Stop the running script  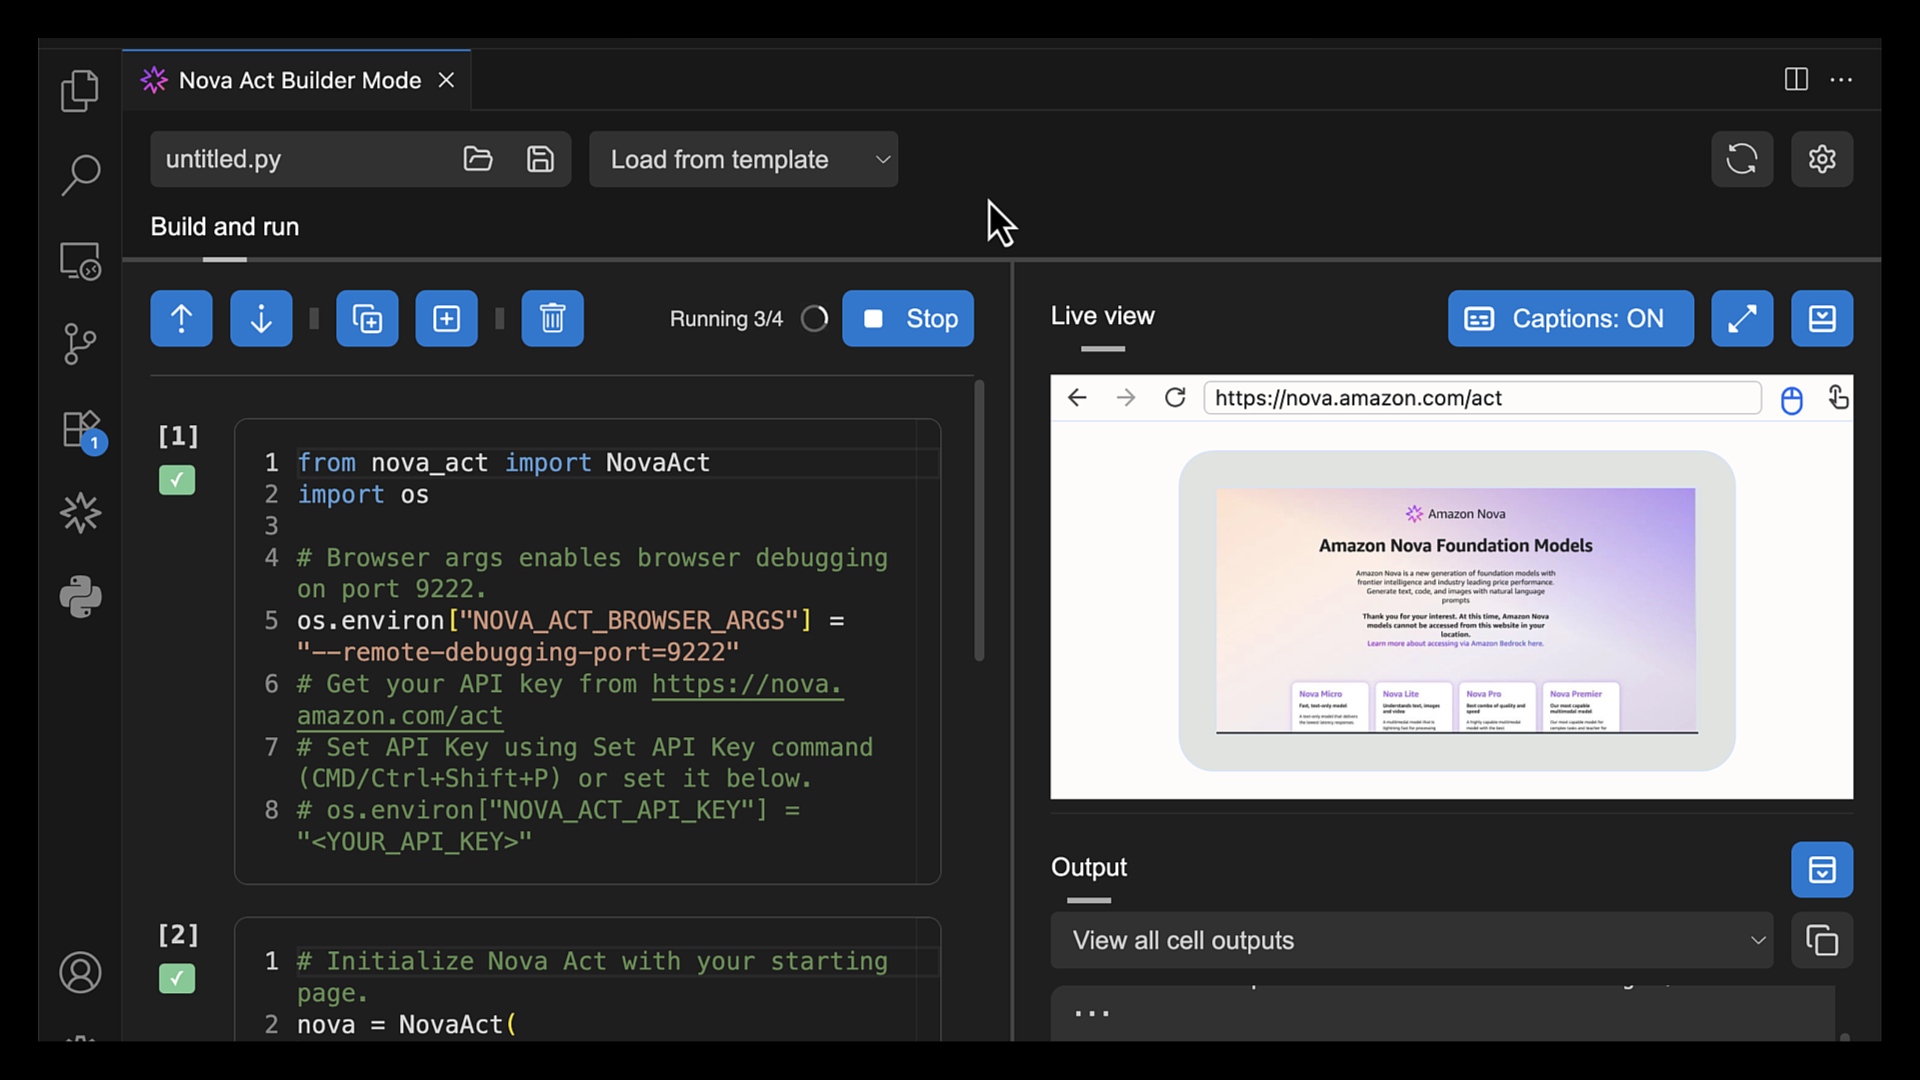[907, 319]
